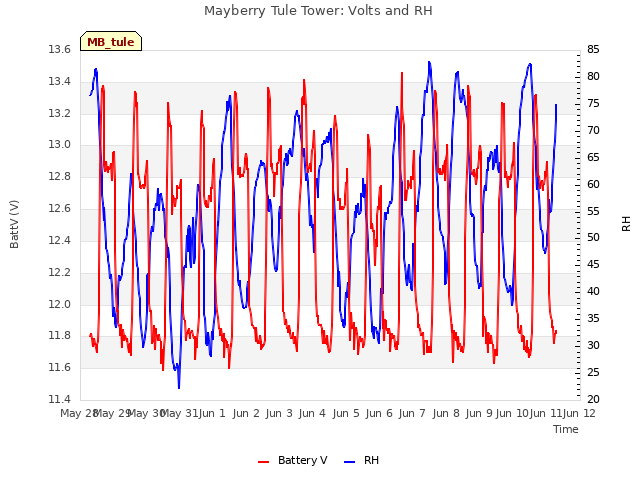
Task: Click the May 31 date on the time axis
Action: [180, 413]
